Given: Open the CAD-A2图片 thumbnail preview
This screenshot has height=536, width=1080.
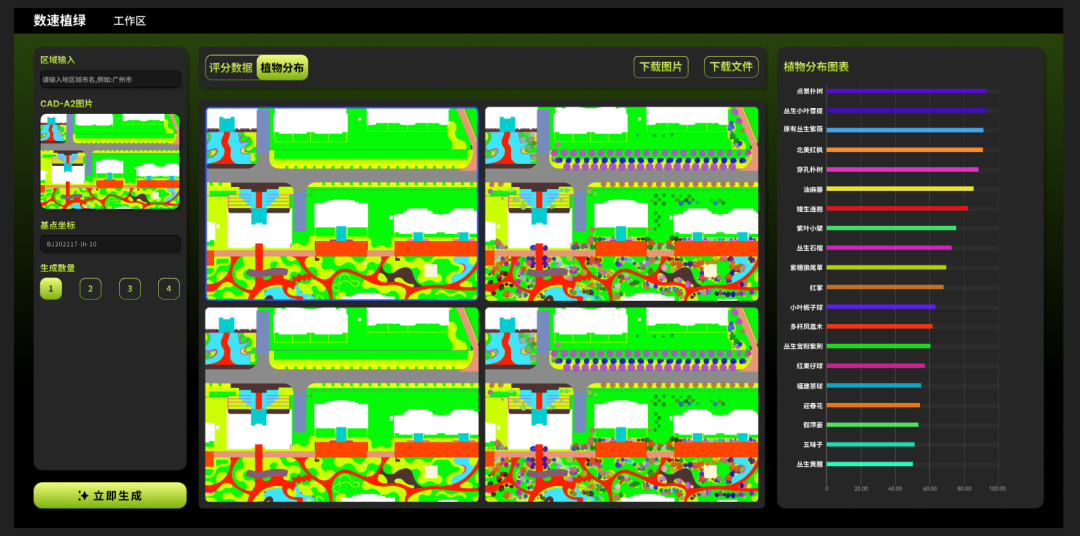Looking at the screenshot, I should coord(110,161).
